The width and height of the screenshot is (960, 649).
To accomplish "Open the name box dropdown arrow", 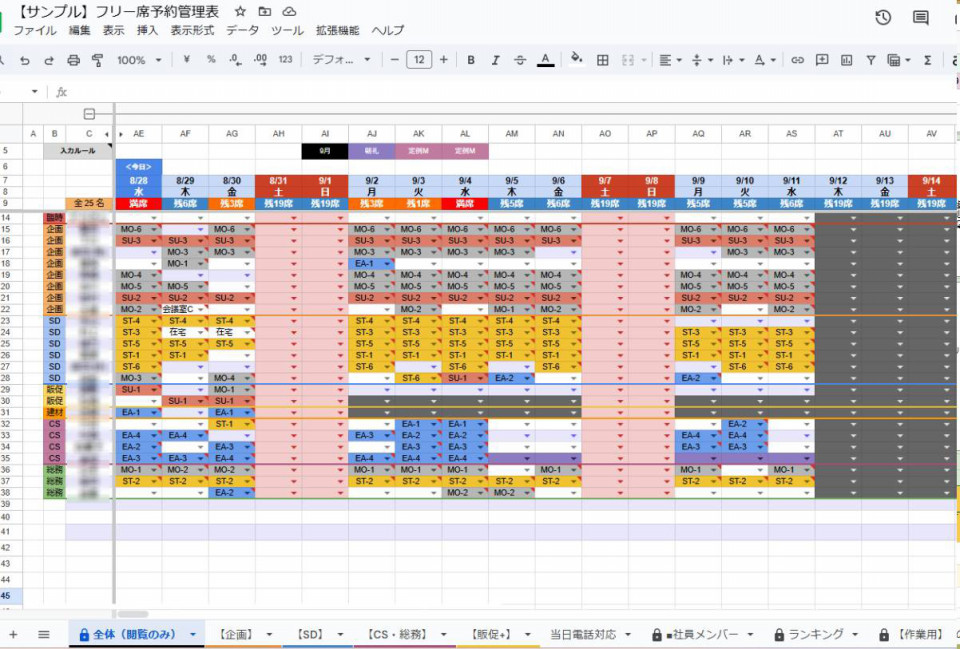I will pyautogui.click(x=35, y=92).
